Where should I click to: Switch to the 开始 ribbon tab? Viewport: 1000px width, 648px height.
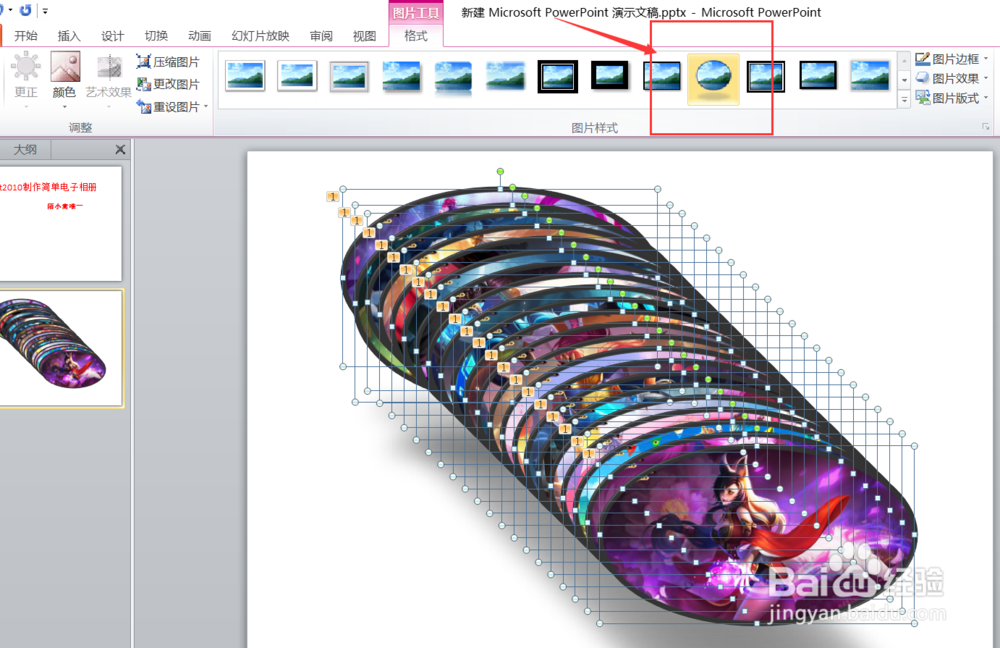[x=26, y=36]
